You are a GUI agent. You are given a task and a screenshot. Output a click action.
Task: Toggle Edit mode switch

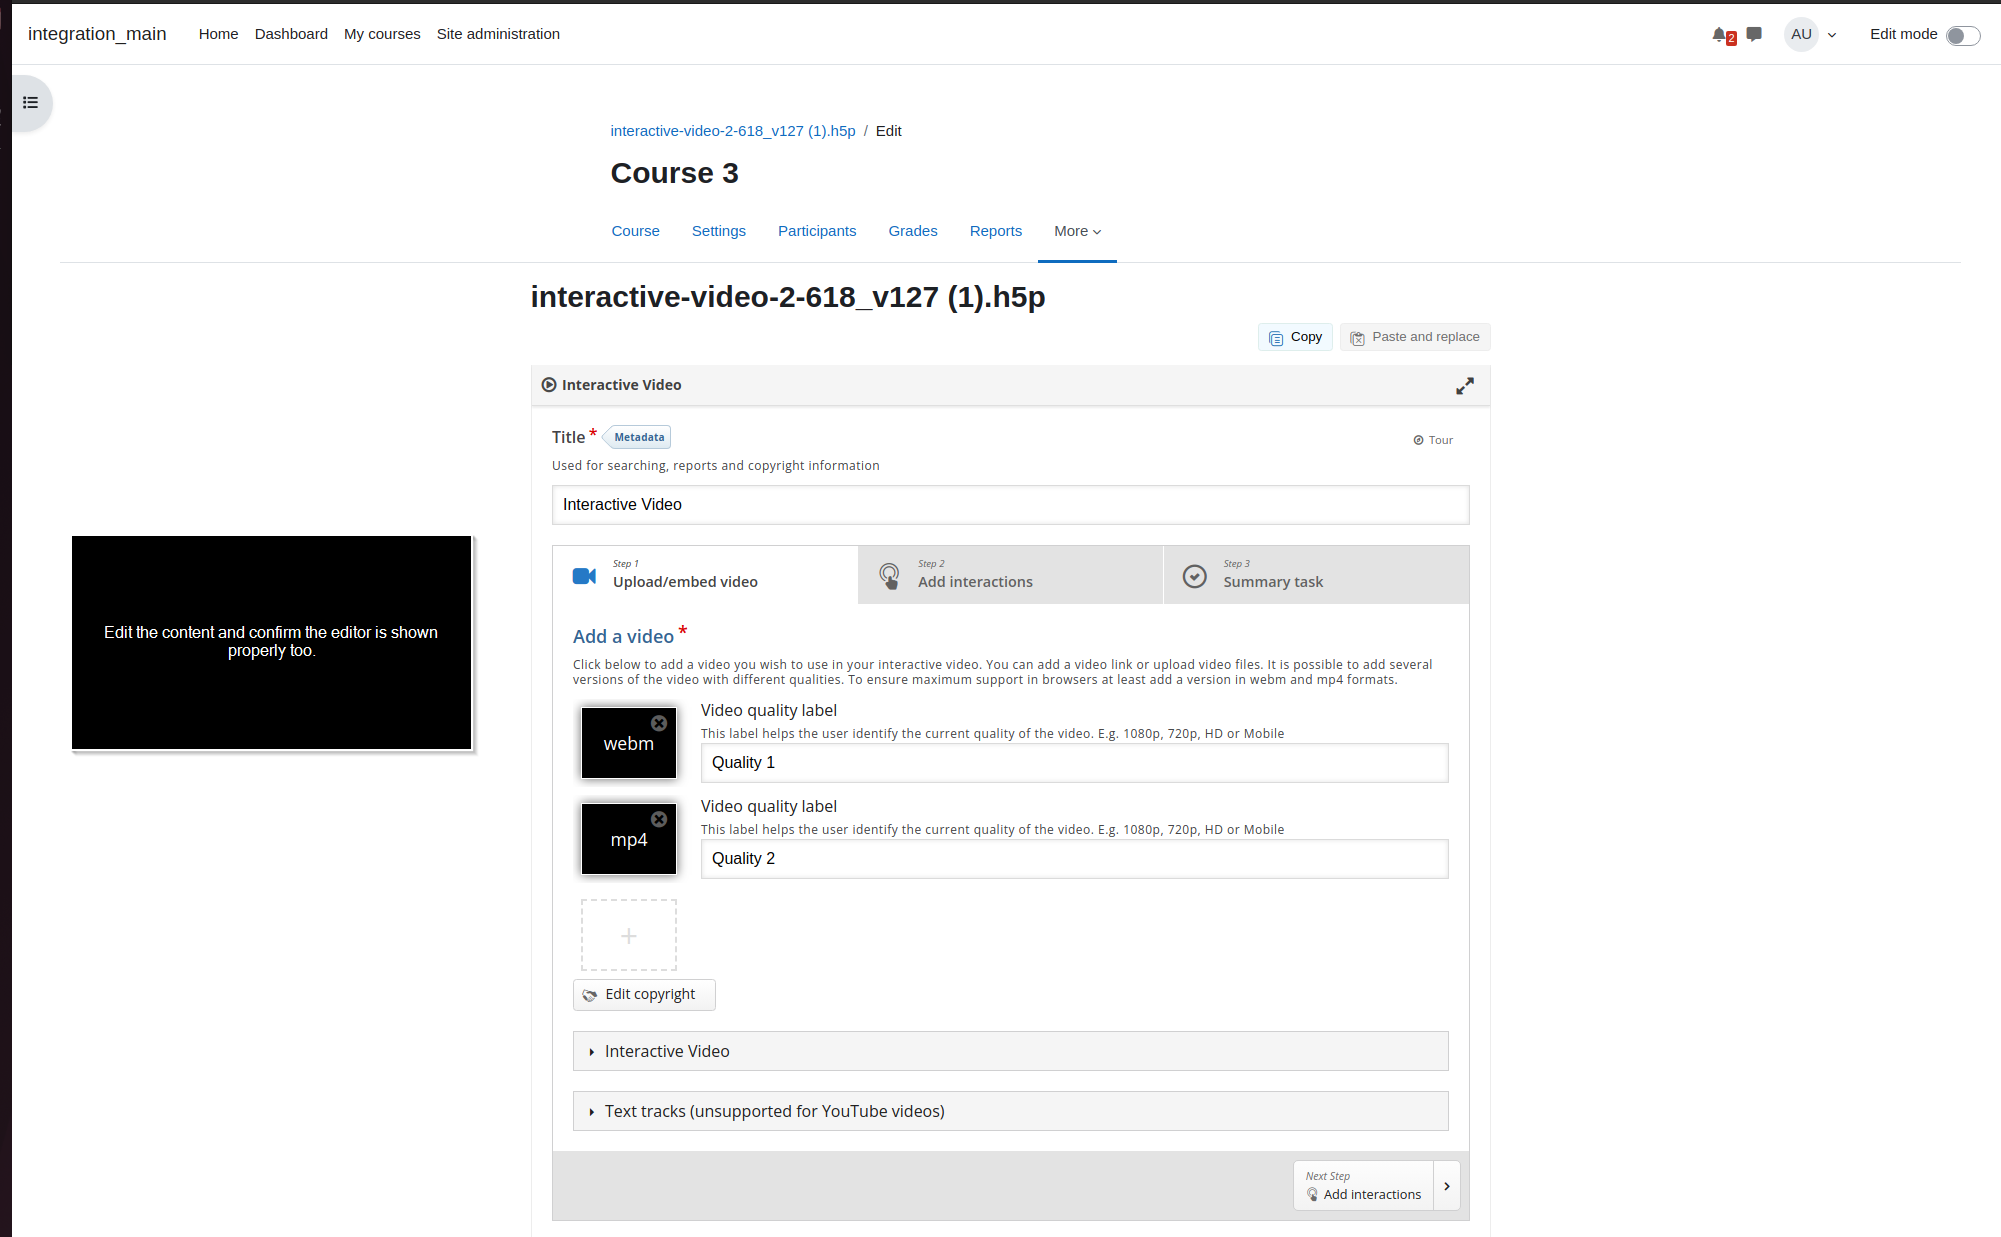pyautogui.click(x=1962, y=35)
